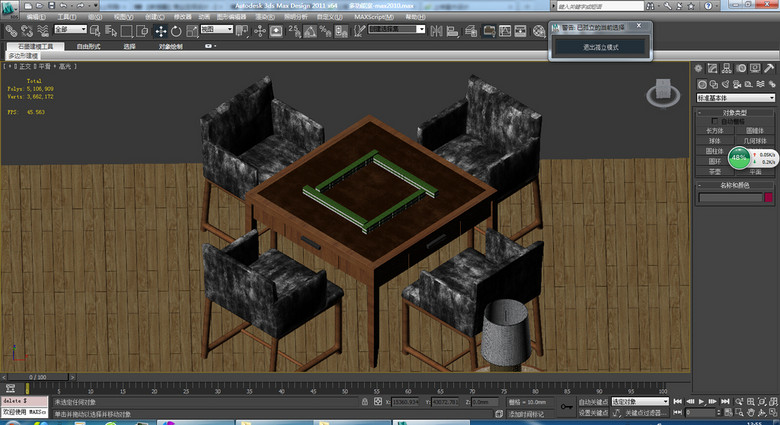Viewport: 780px width, 425px height.
Task: Open the MAXScript menu
Action: click(374, 17)
